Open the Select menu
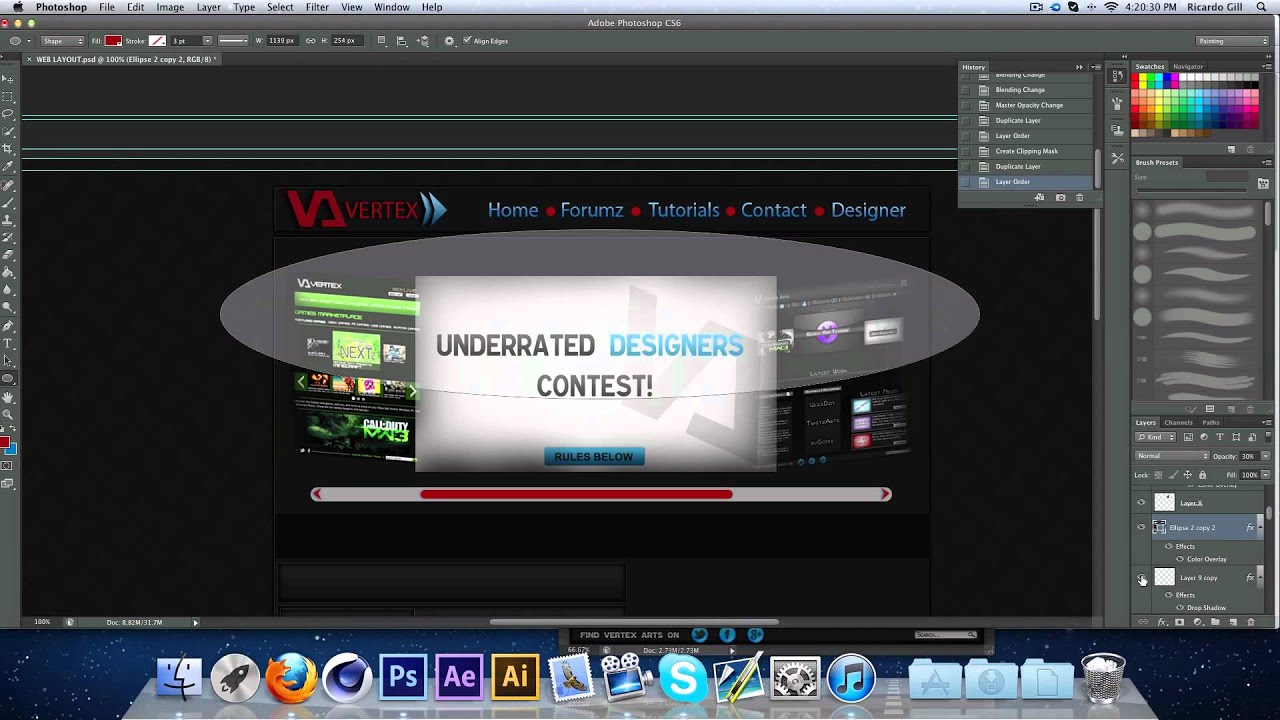The height and width of the screenshot is (720, 1280). click(x=280, y=7)
